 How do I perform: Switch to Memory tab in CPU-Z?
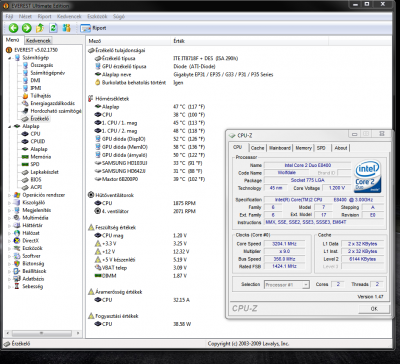(303, 148)
